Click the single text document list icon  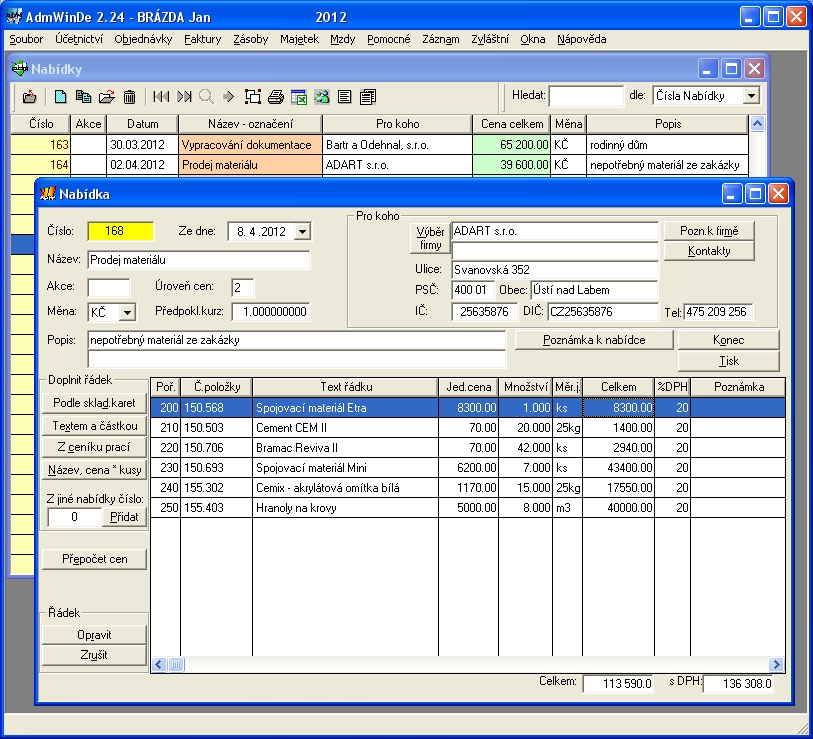(344, 96)
